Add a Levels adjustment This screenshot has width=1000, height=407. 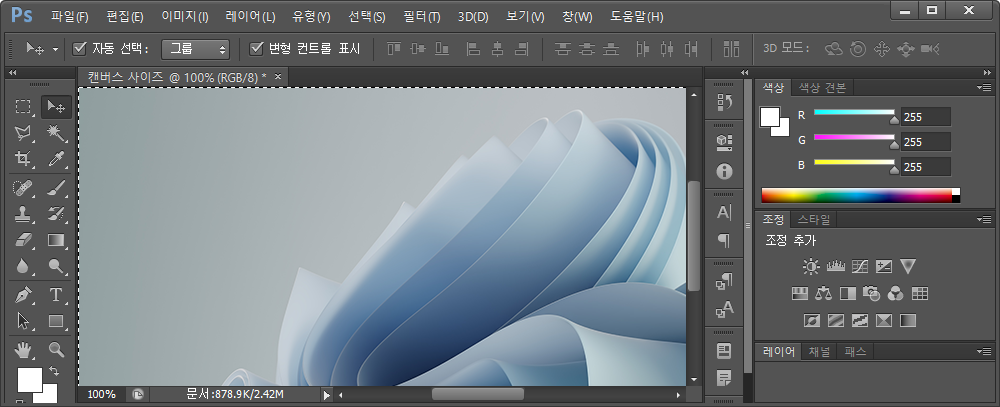[835, 266]
